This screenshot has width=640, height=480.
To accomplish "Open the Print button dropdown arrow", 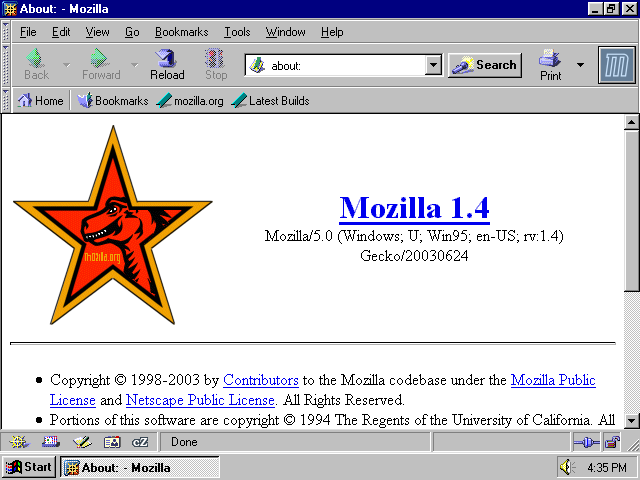I will click(580, 65).
